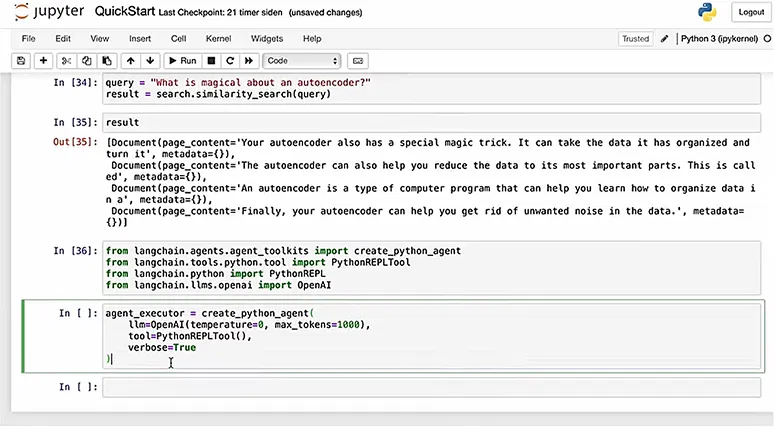Insert a cell below with plus icon
Viewport: 775px width, 427px height.
(x=43, y=61)
